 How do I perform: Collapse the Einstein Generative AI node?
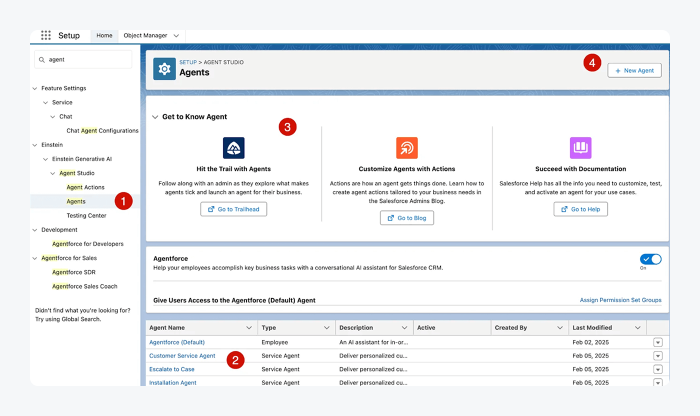[x=46, y=159]
